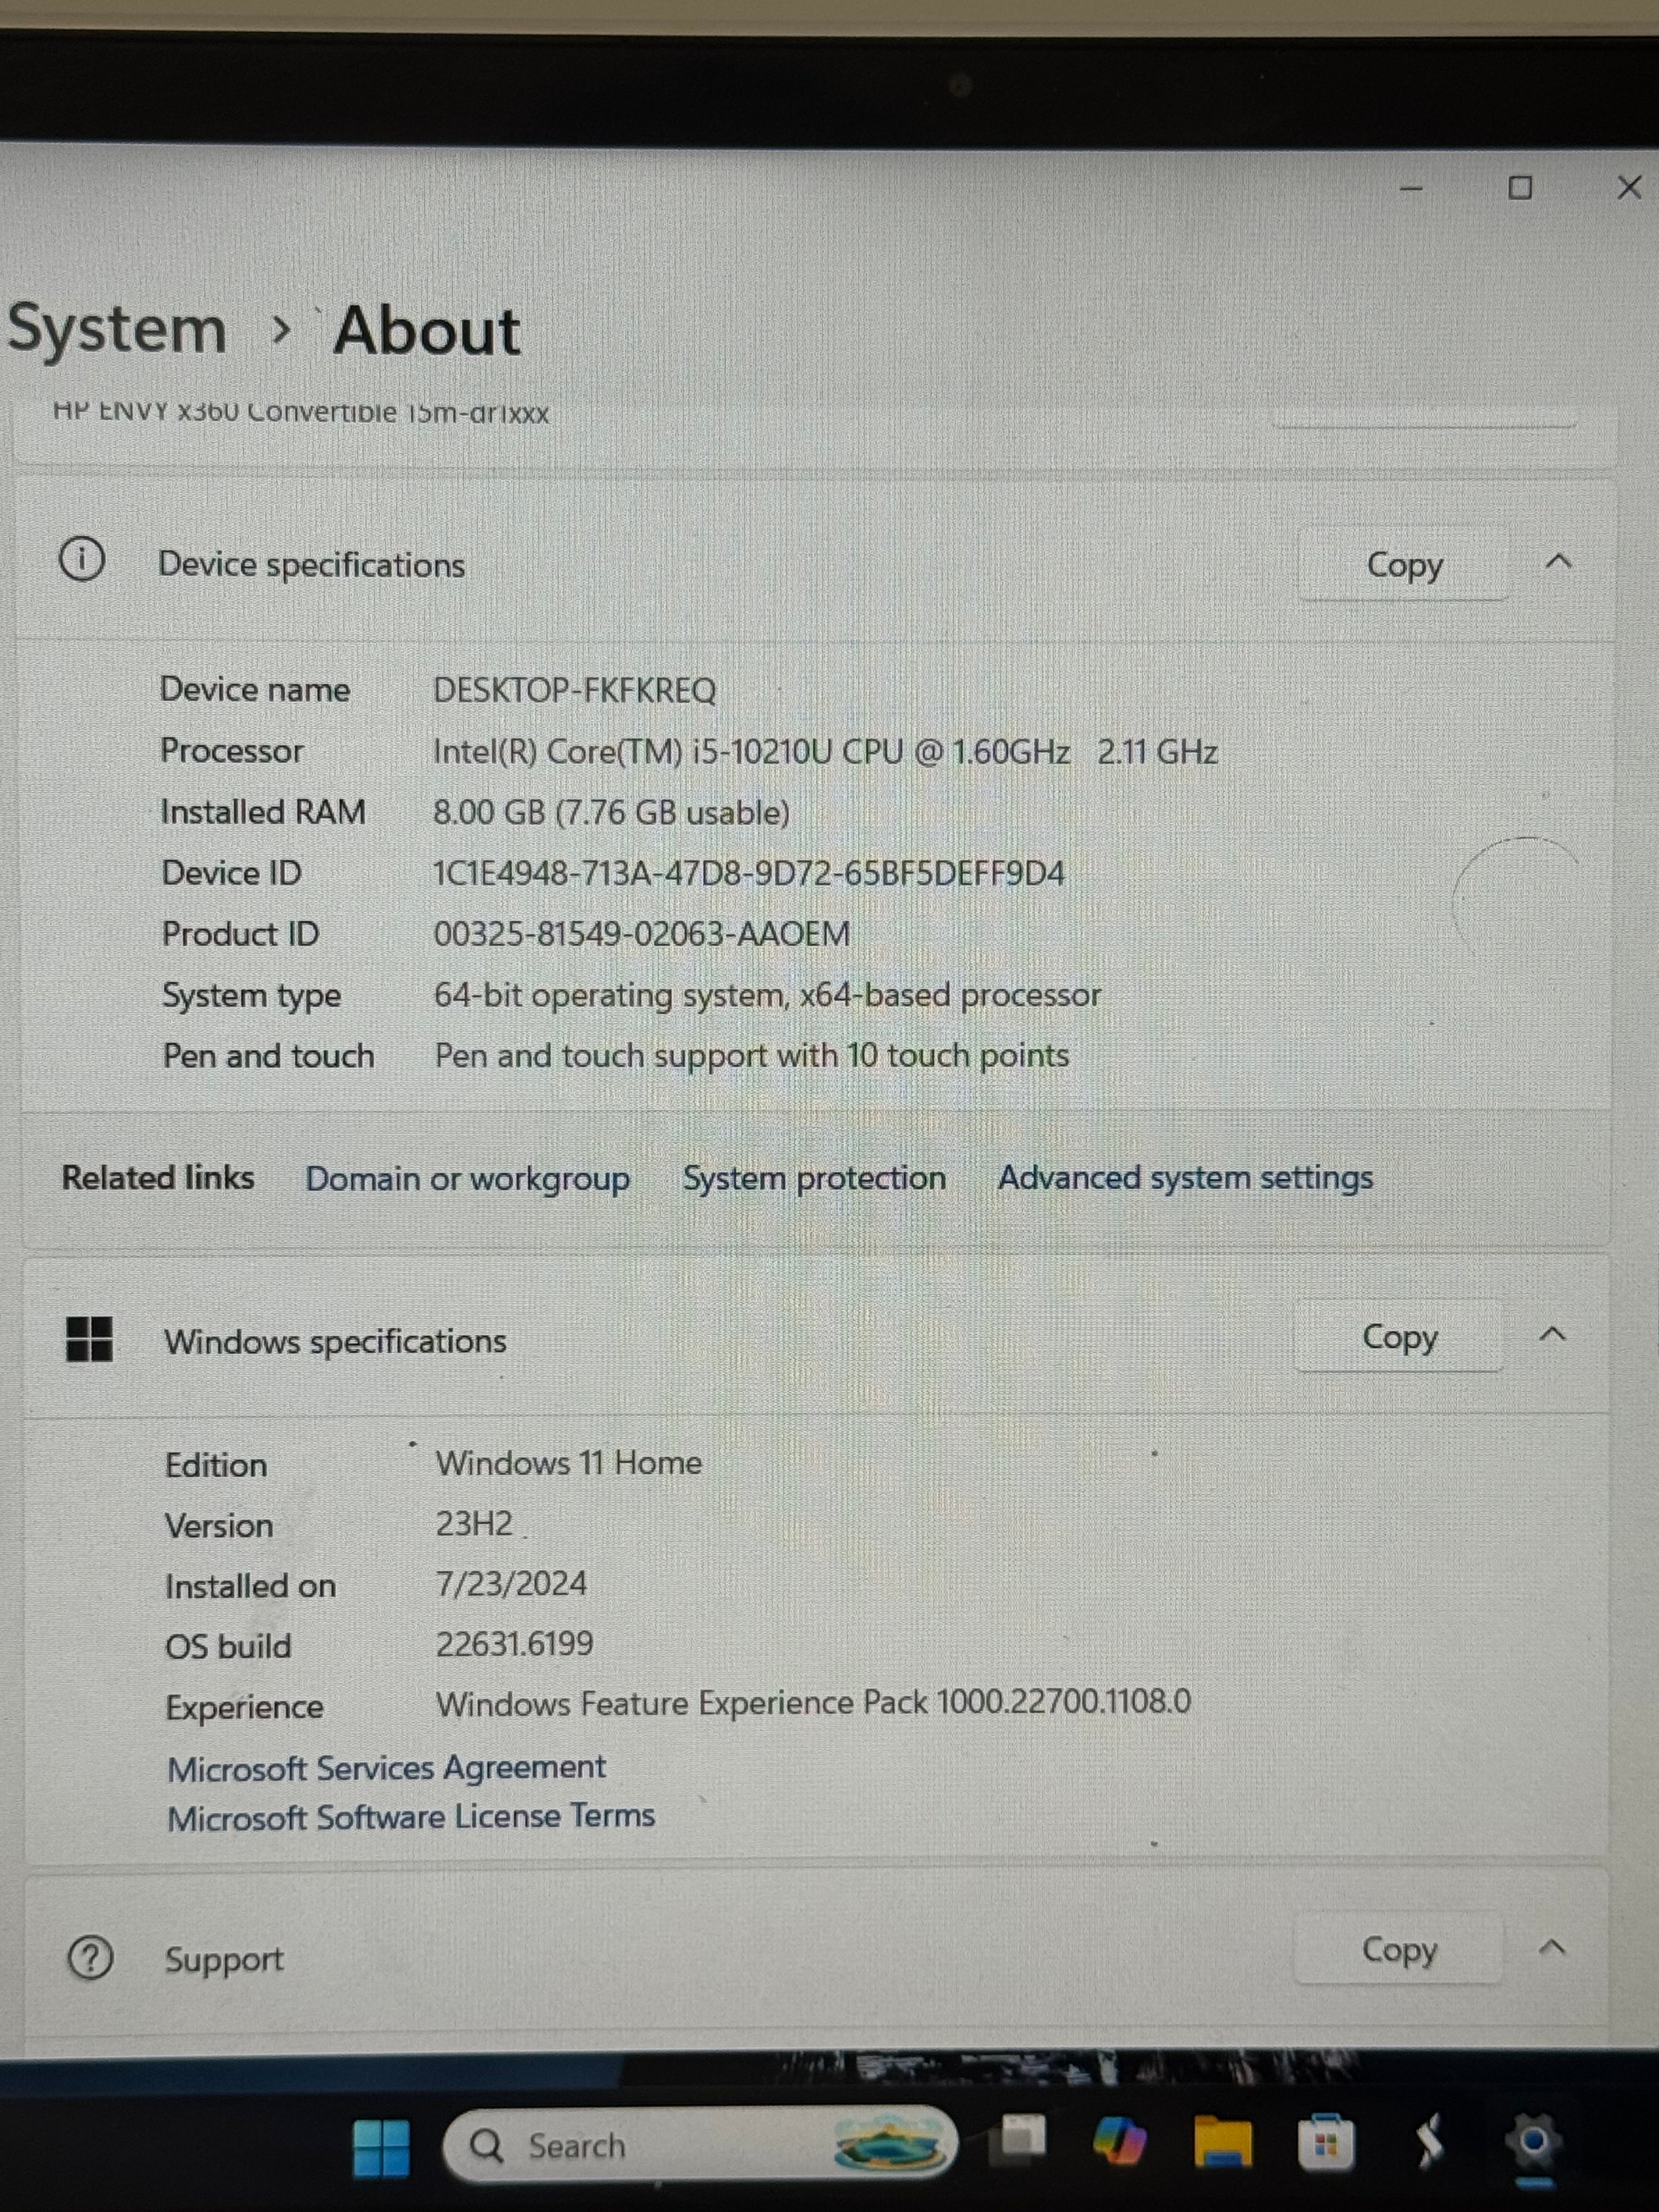Click the processor value Intel Core i5-10210U
The width and height of the screenshot is (1659, 2212).
pyautogui.click(x=825, y=751)
